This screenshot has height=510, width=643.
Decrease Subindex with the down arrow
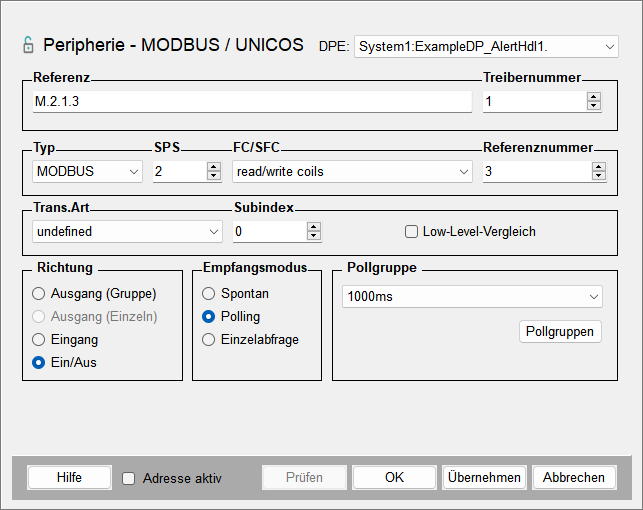coord(314,236)
